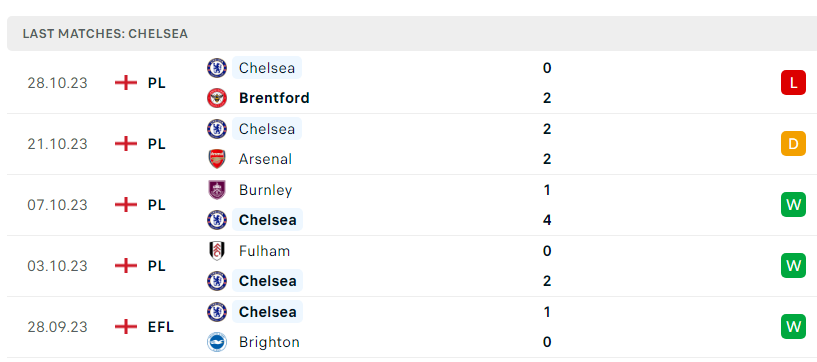Click the Arsenal club crest

[217, 159]
